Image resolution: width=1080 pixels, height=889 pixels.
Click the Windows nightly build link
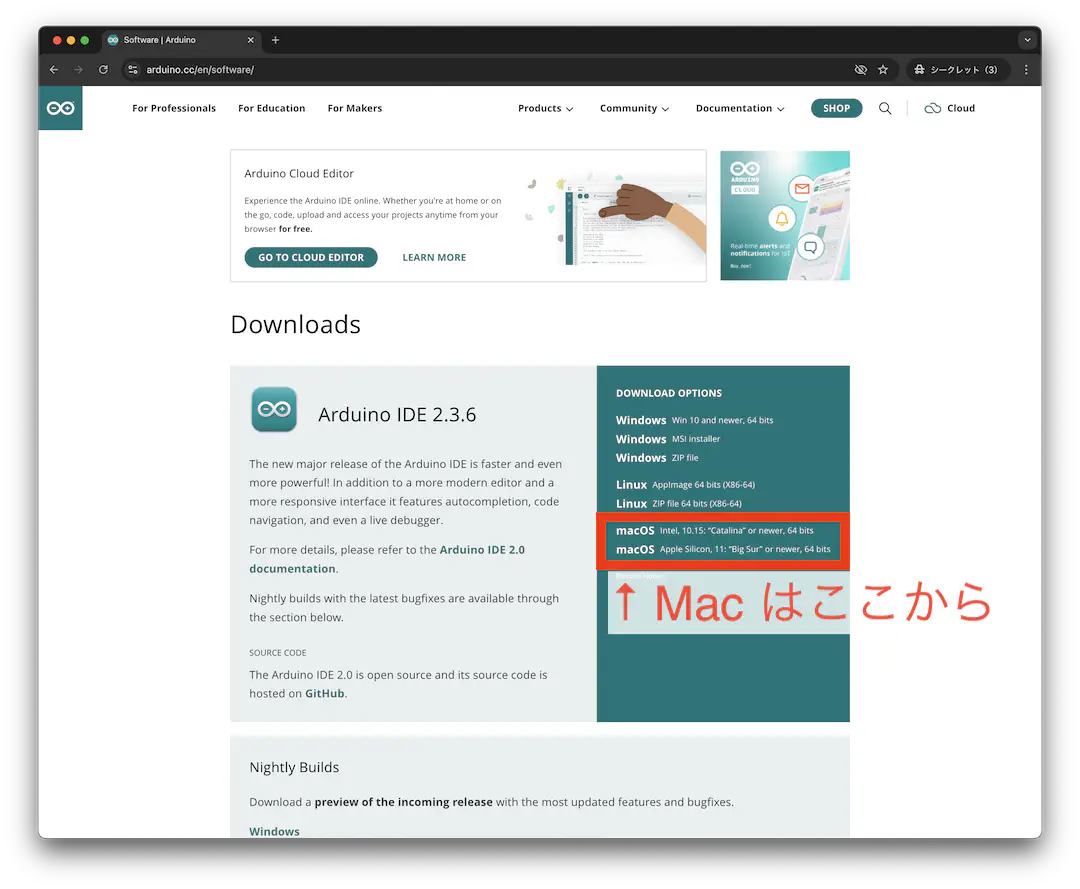coord(274,831)
